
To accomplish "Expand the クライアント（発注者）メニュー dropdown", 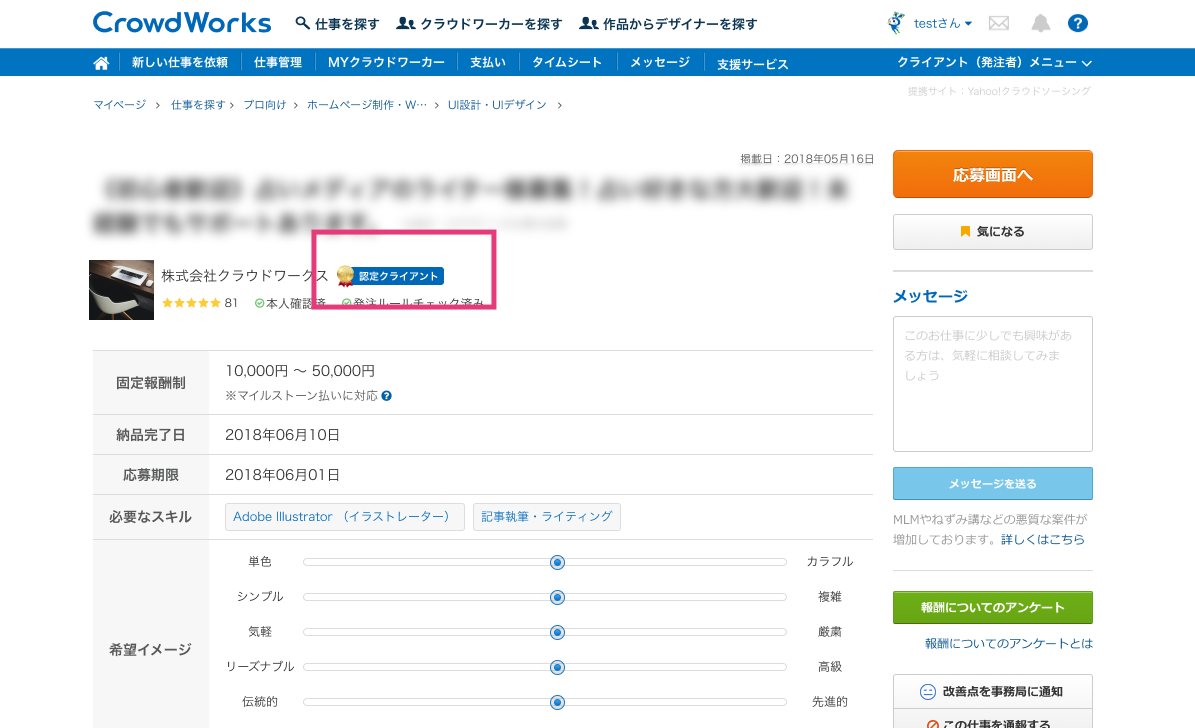I will (993, 62).
